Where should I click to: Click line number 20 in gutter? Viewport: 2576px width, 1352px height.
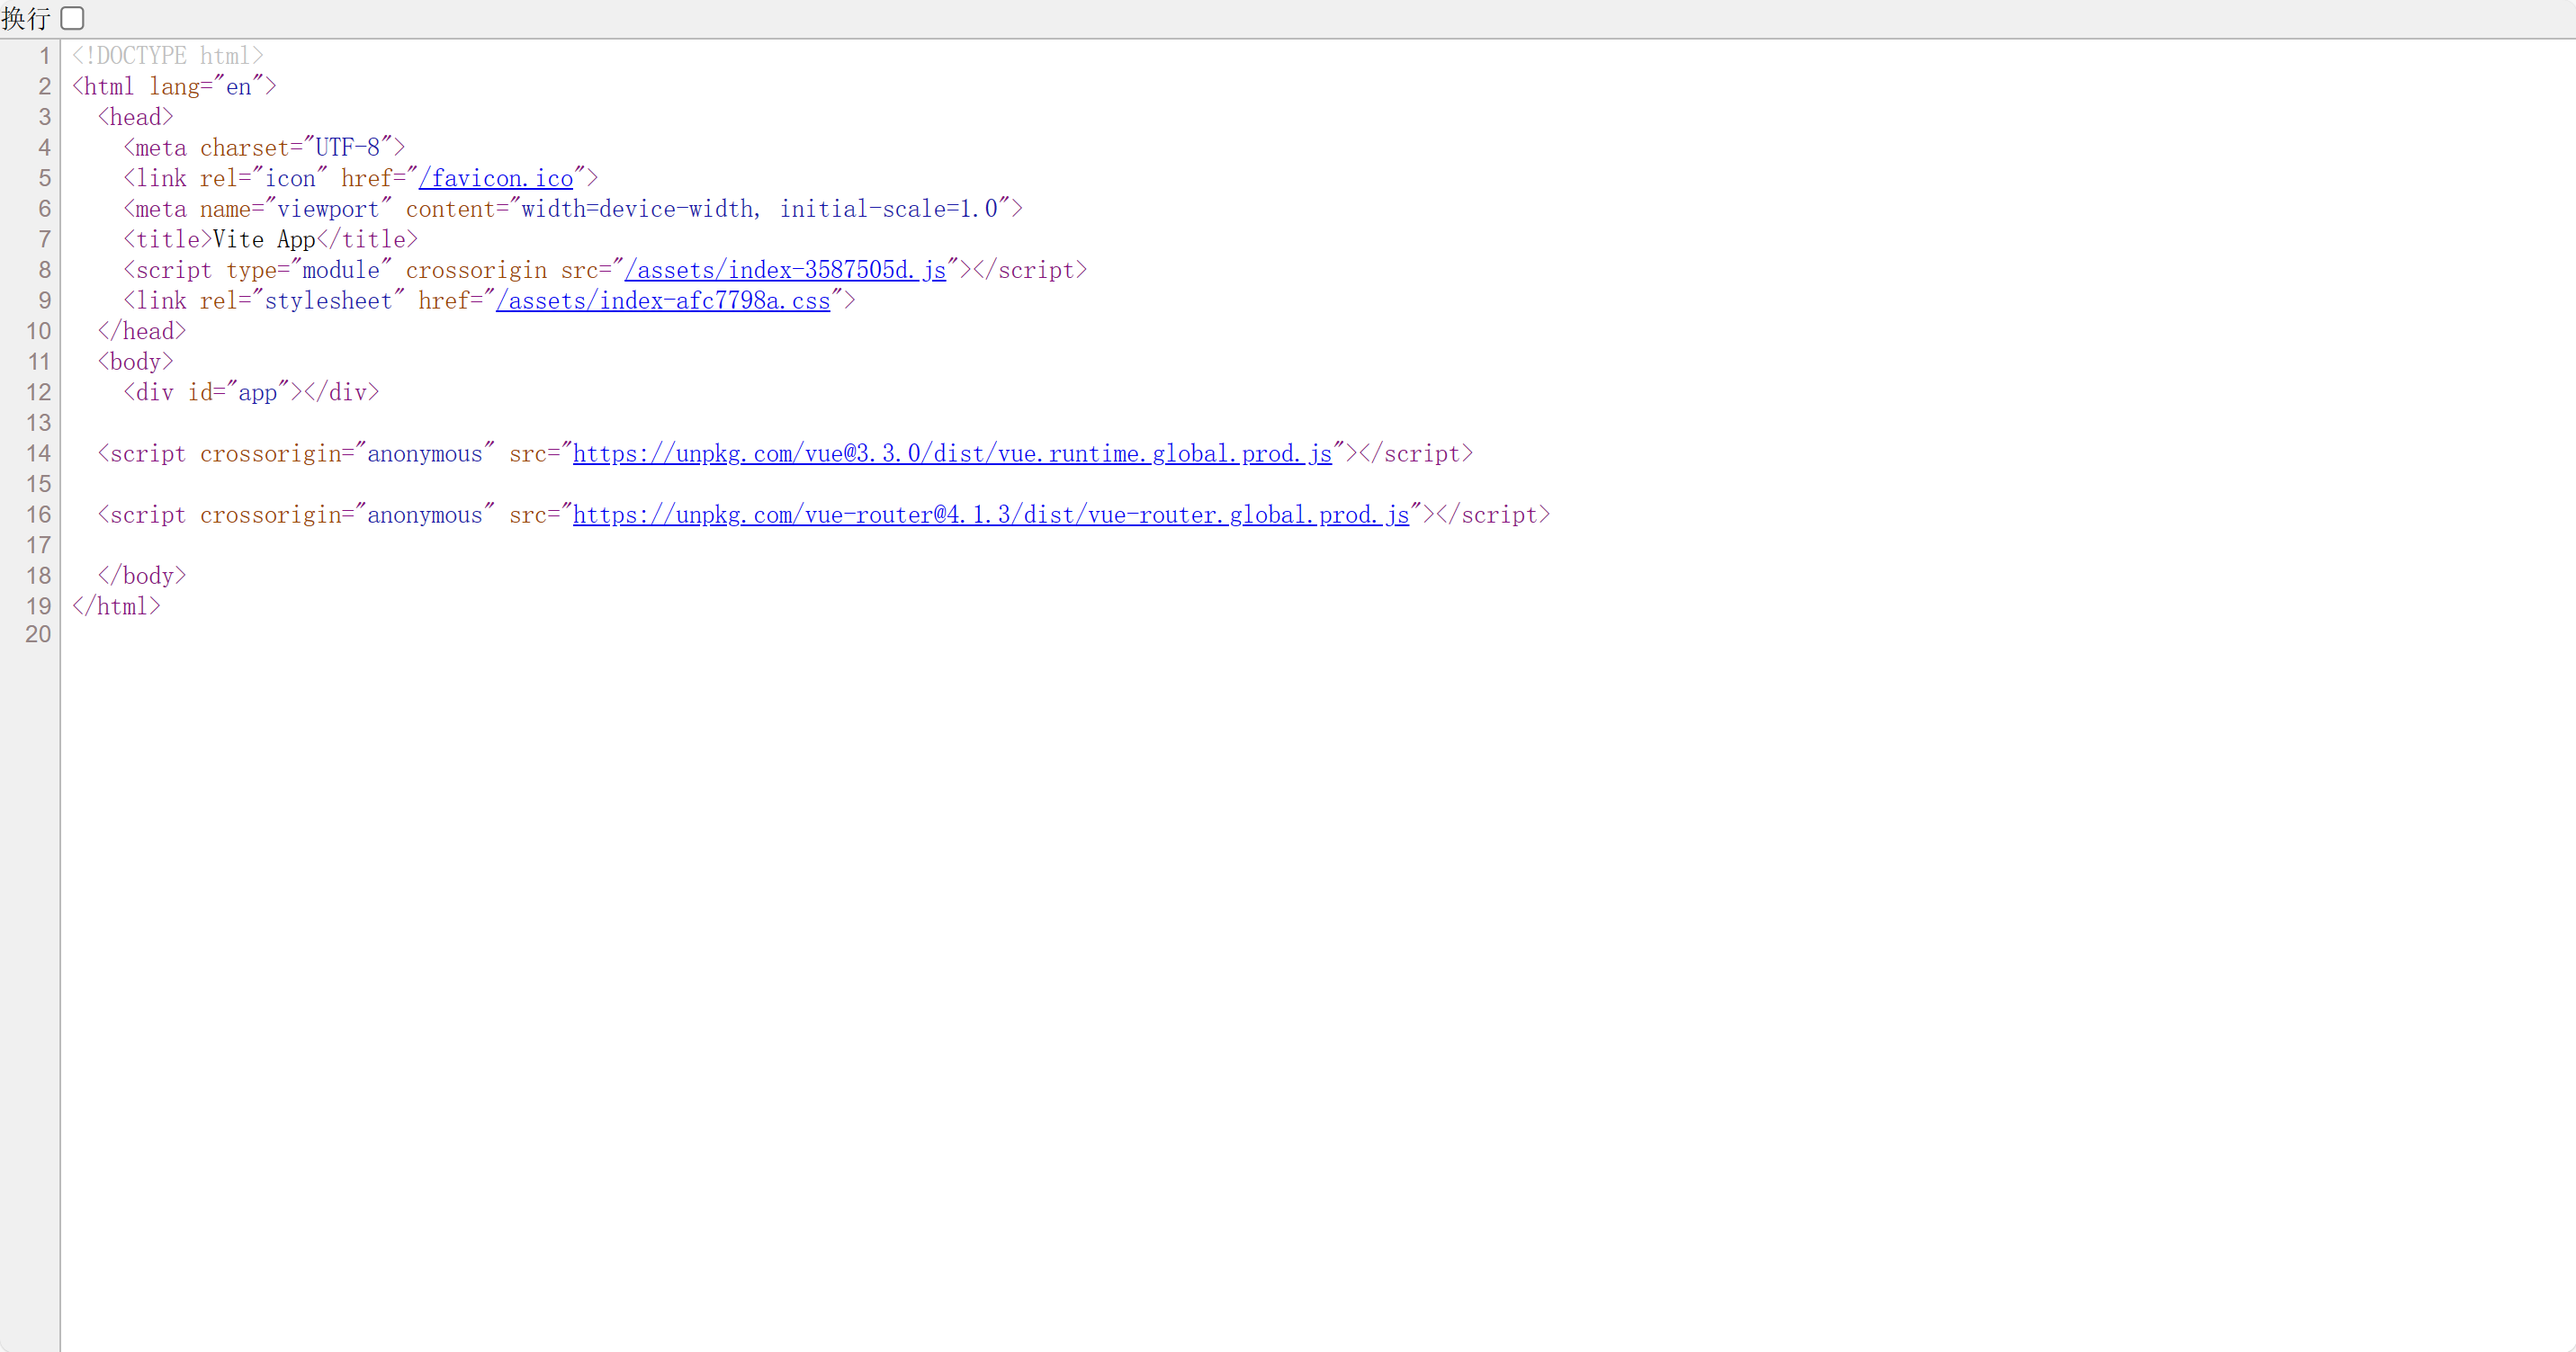[x=38, y=634]
